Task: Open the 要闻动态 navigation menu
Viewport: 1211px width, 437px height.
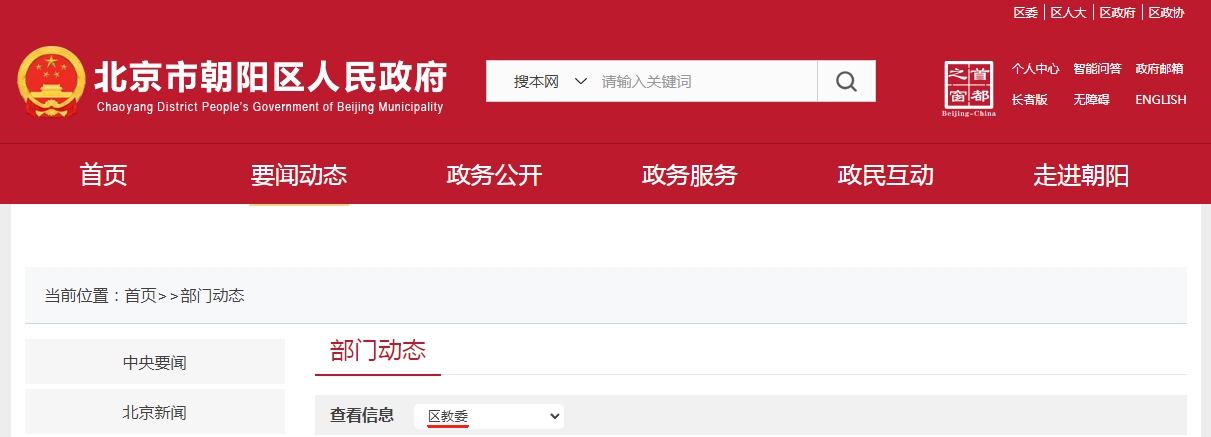Action: tap(298, 176)
